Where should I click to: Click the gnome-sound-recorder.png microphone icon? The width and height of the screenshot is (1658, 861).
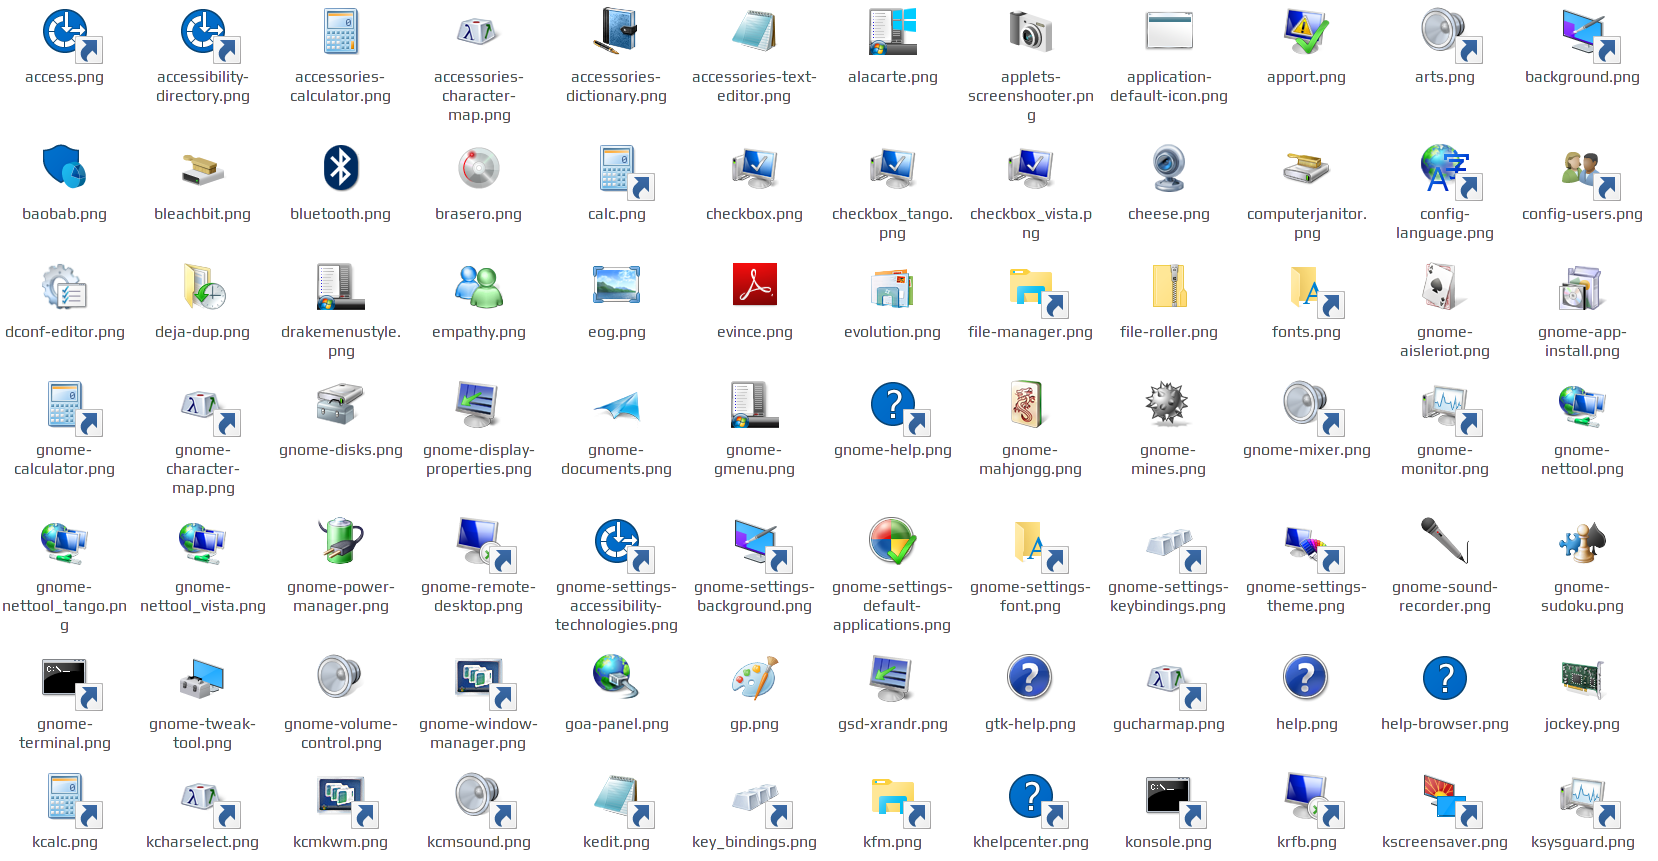1445,540
